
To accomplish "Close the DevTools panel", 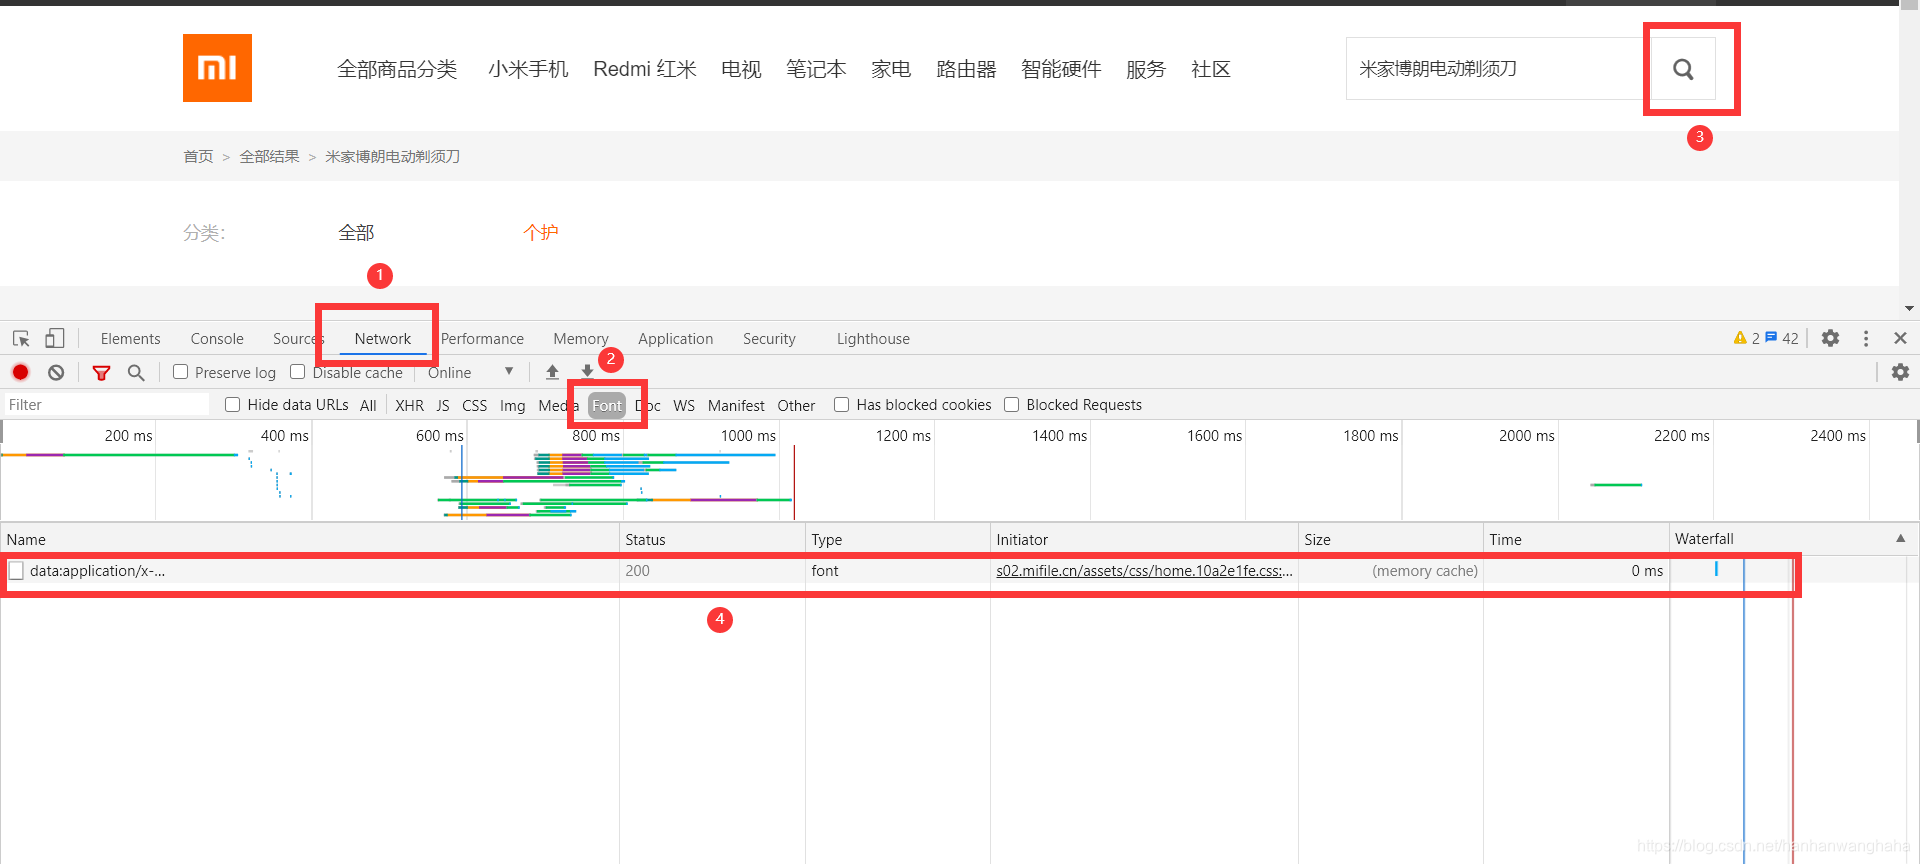I will (1901, 338).
